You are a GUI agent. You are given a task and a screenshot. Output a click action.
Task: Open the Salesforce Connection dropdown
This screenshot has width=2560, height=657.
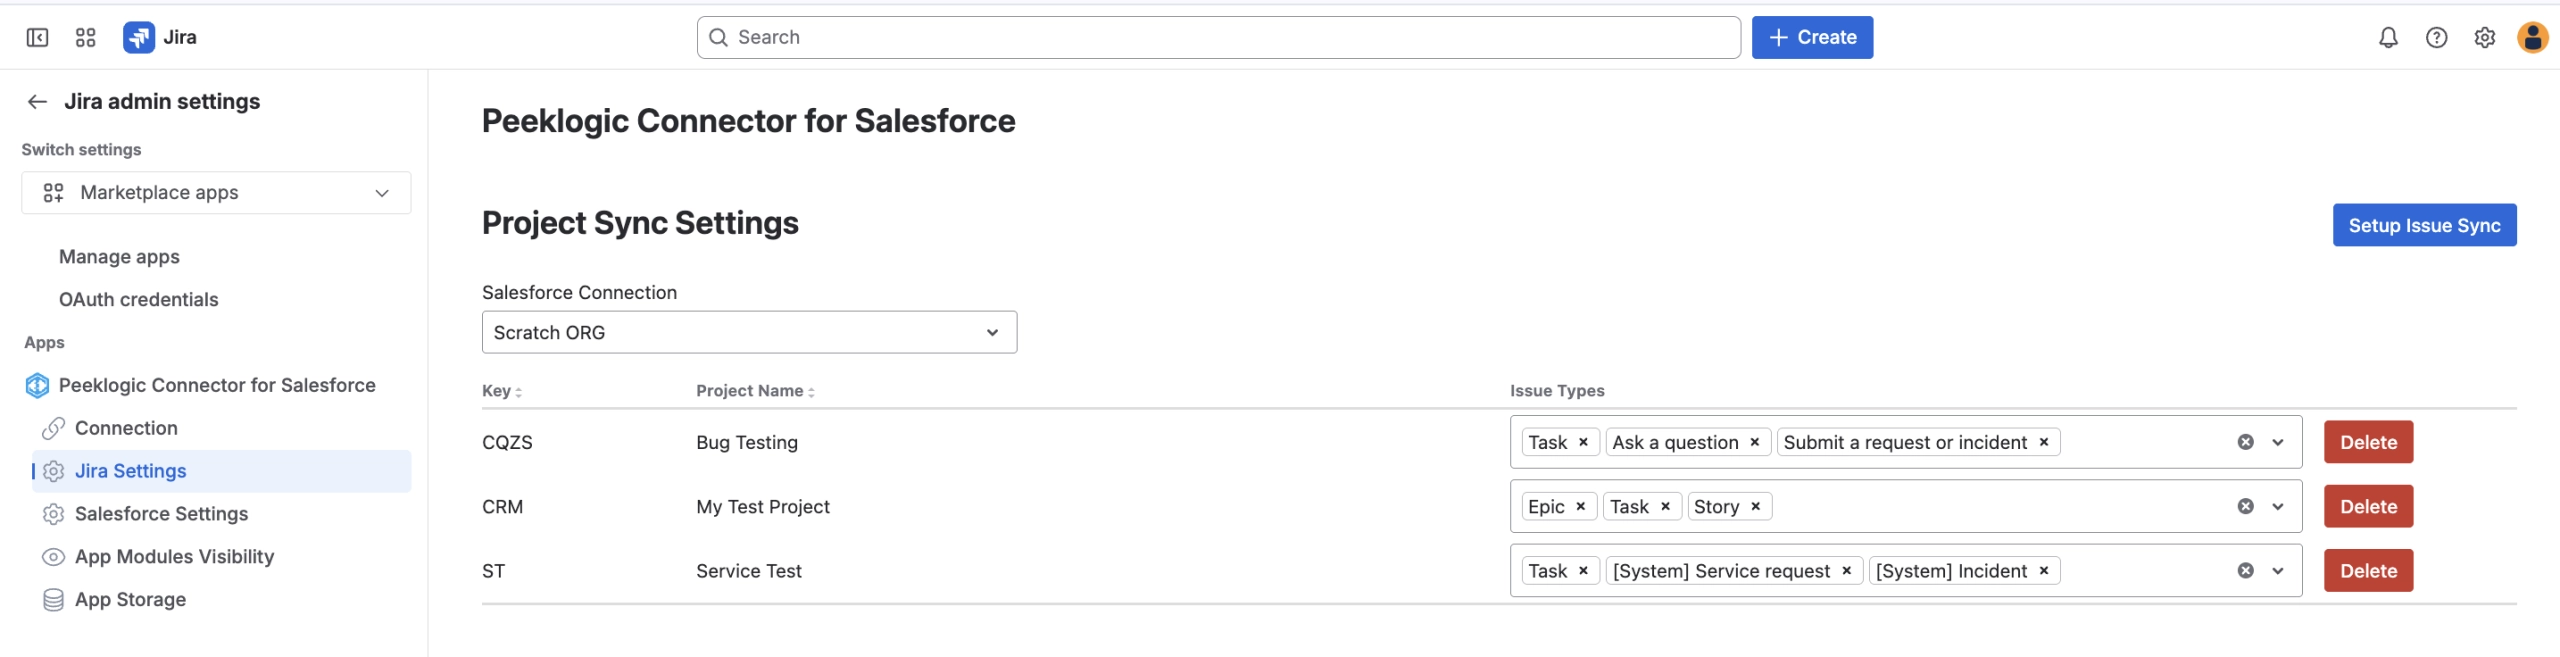point(749,332)
